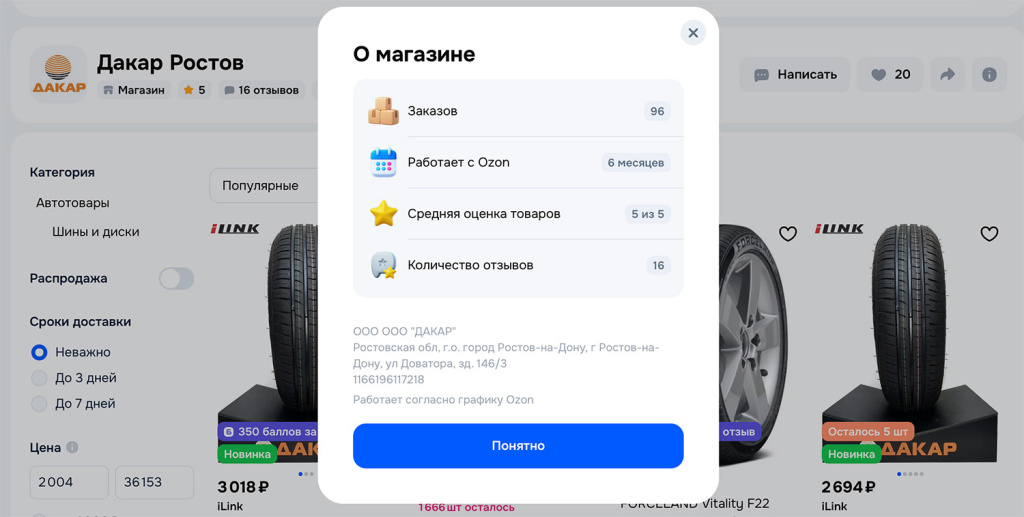Image resolution: width=1024 pixels, height=517 pixels.
Task: Click the '16 отзывов' reviews badge
Action: [262, 90]
